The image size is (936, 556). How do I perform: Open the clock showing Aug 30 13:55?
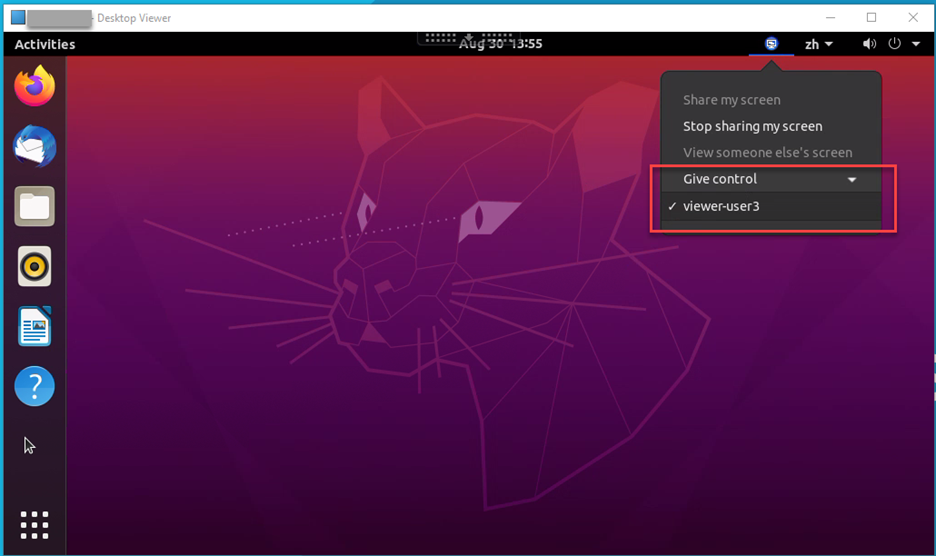[500, 44]
